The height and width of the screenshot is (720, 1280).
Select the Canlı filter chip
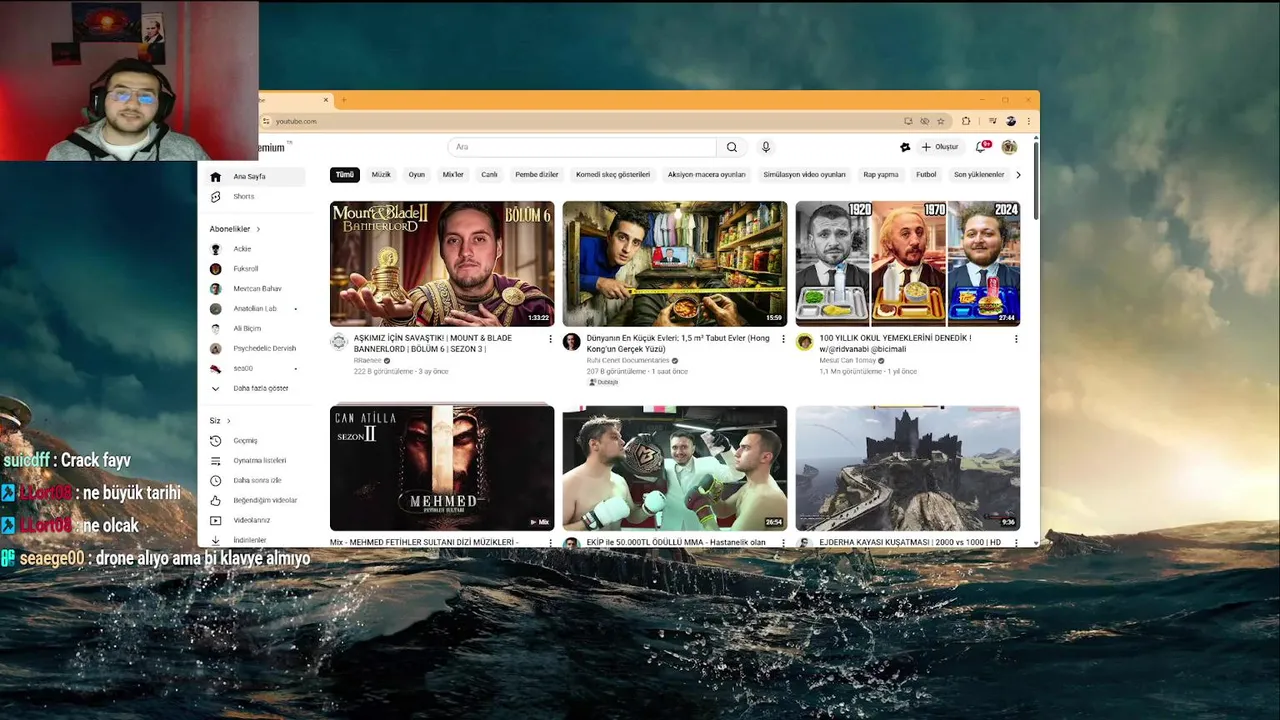489,175
